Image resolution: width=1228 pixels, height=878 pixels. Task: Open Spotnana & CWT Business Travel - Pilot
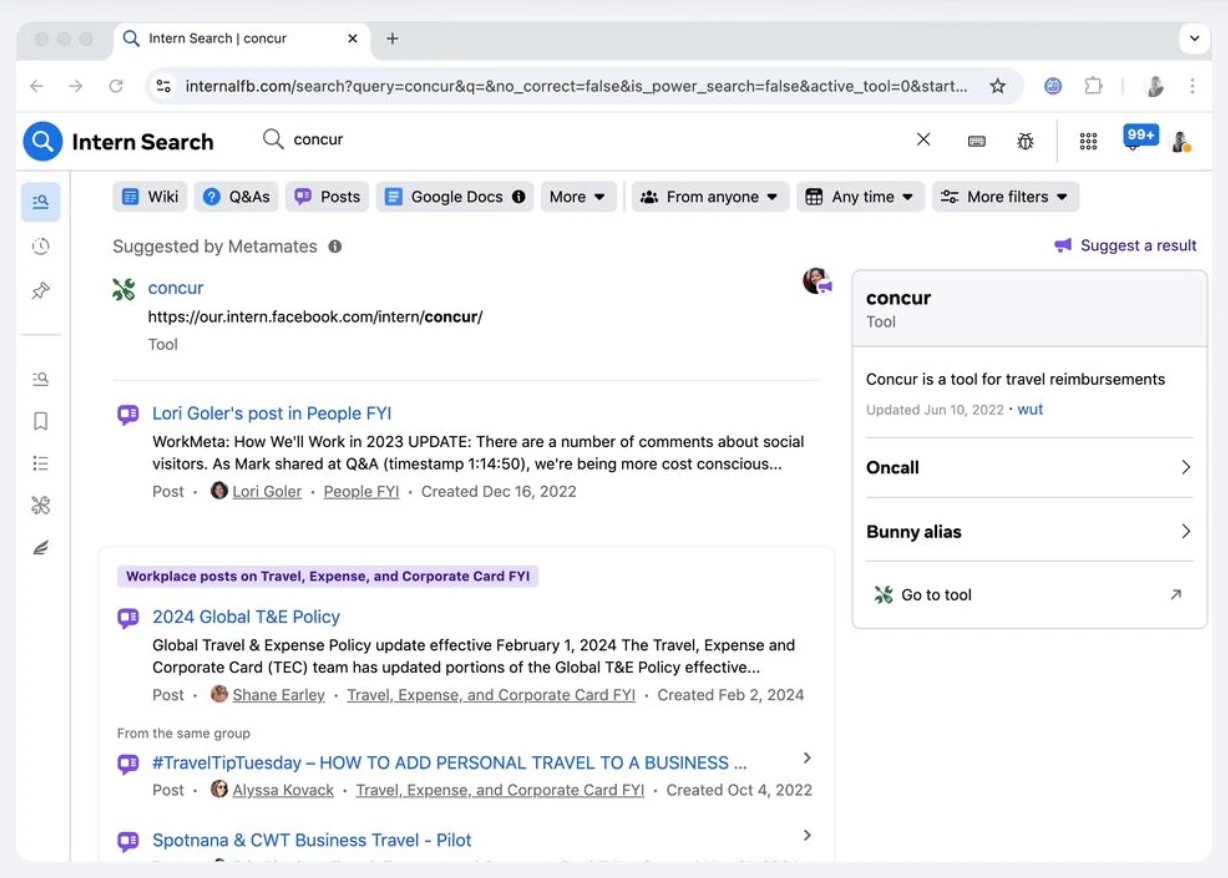pos(312,840)
